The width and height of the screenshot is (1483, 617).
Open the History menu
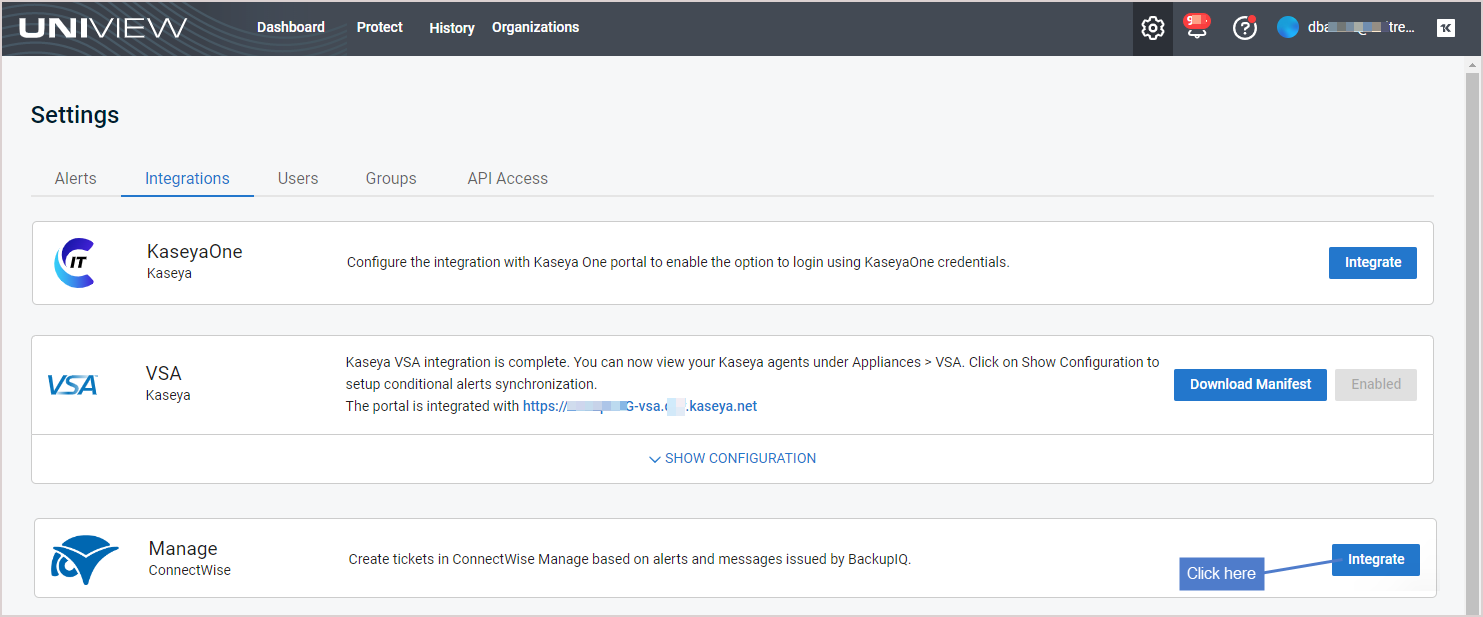(x=452, y=28)
